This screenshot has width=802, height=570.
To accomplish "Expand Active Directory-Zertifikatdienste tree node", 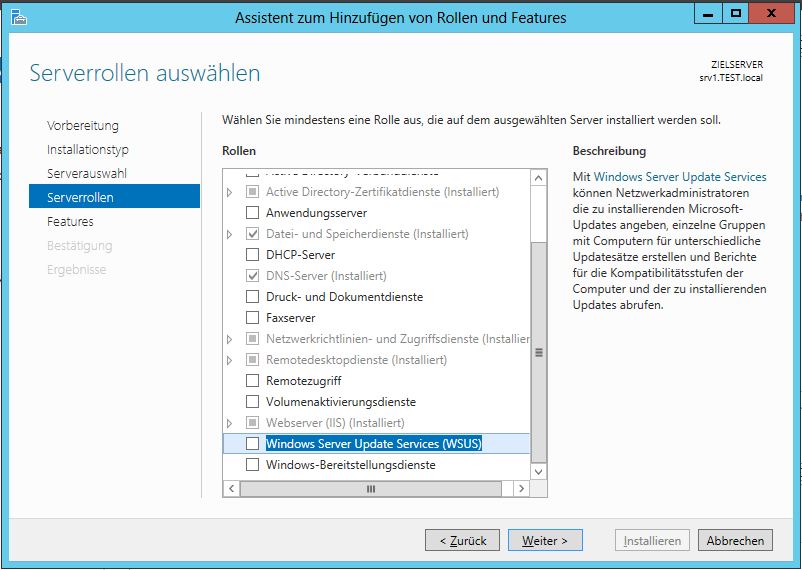I will (x=230, y=192).
